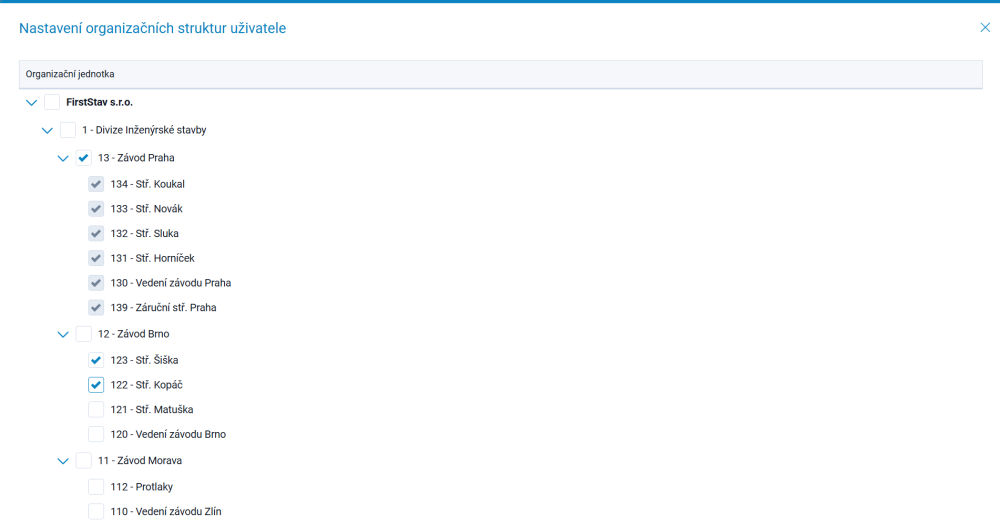1000x523 pixels.
Task: Check the 11 - Závod Morava checkbox
Action: click(x=84, y=460)
